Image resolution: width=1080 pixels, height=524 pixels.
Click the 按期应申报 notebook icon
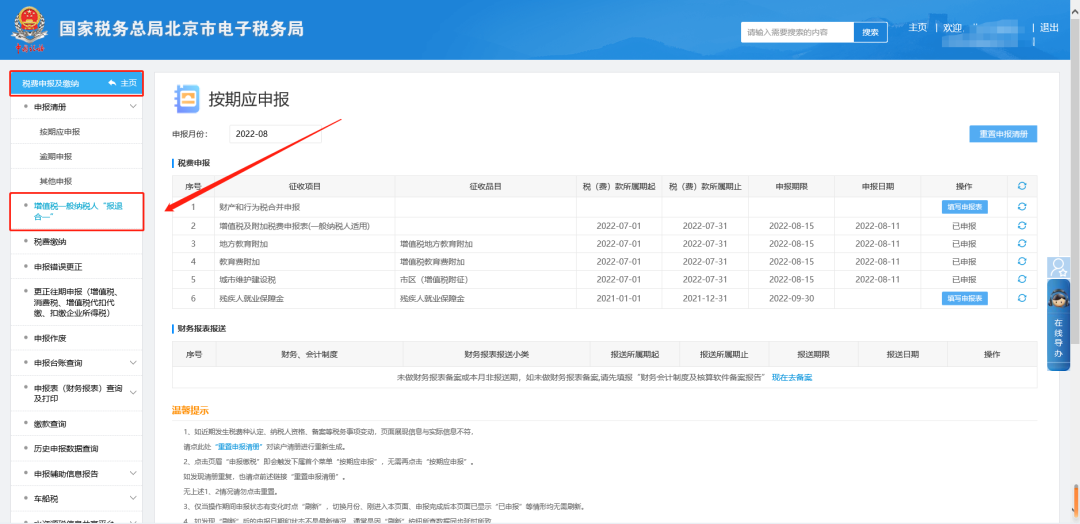click(x=187, y=98)
